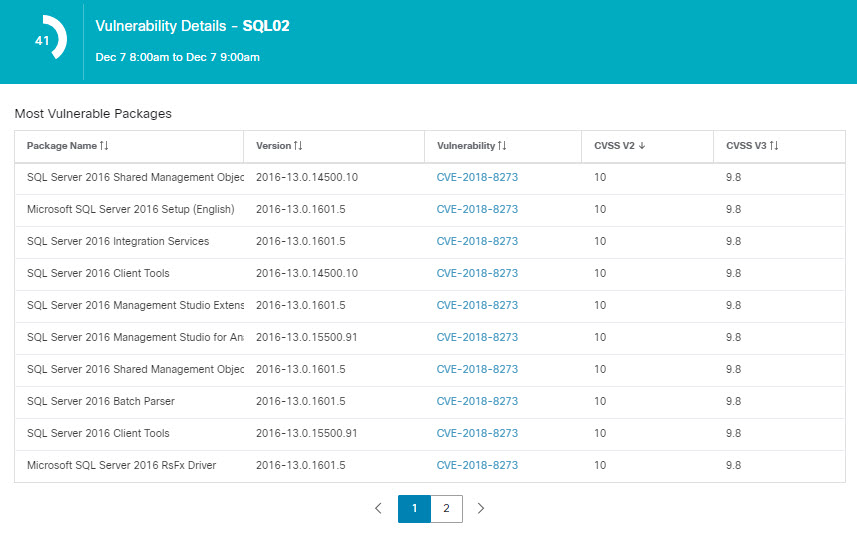Click date range 'Dec 7 8:00am to Dec 7 9:00am'
The image size is (857, 547).
coord(178,57)
